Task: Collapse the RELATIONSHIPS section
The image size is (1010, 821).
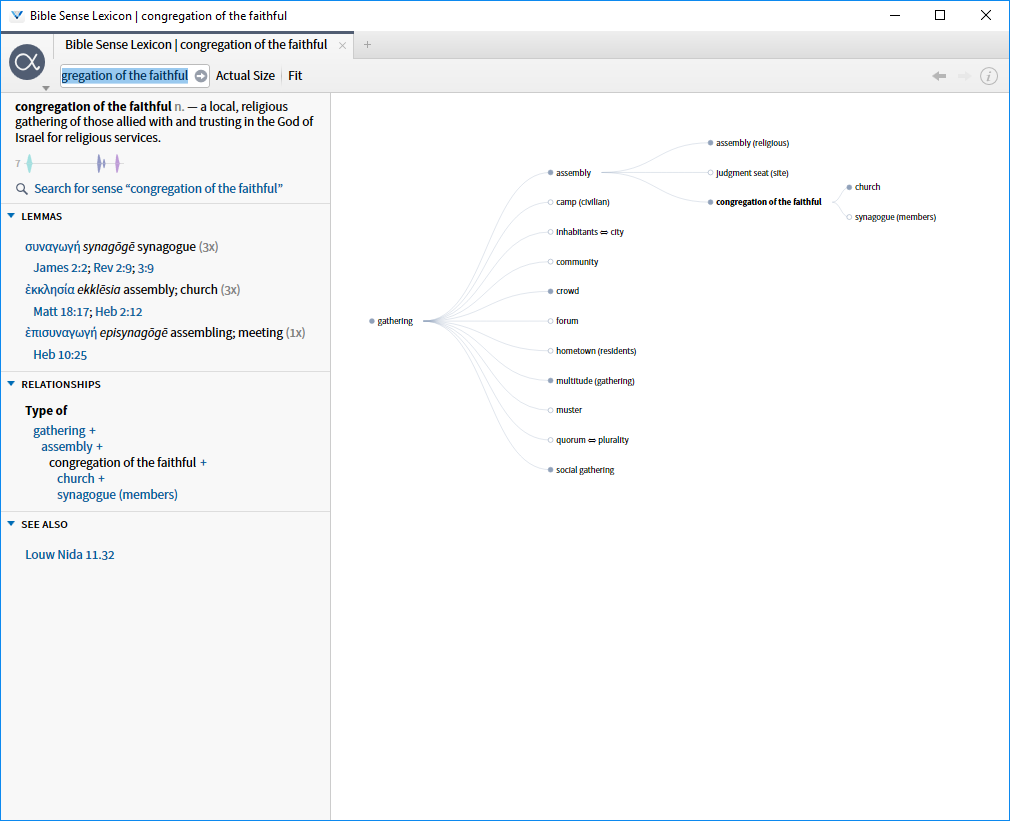Action: pos(11,384)
